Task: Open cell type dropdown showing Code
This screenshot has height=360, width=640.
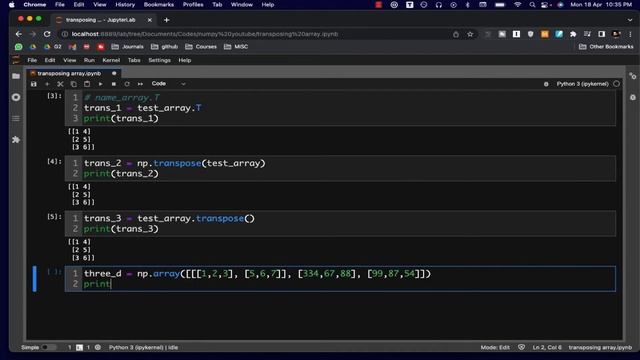Action: [x=169, y=84]
